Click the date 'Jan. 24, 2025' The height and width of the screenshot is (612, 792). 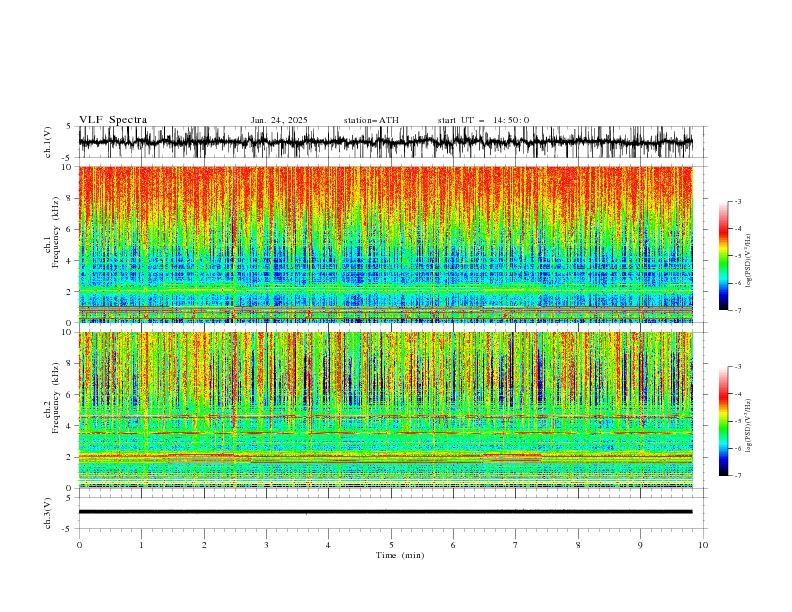[x=279, y=120]
